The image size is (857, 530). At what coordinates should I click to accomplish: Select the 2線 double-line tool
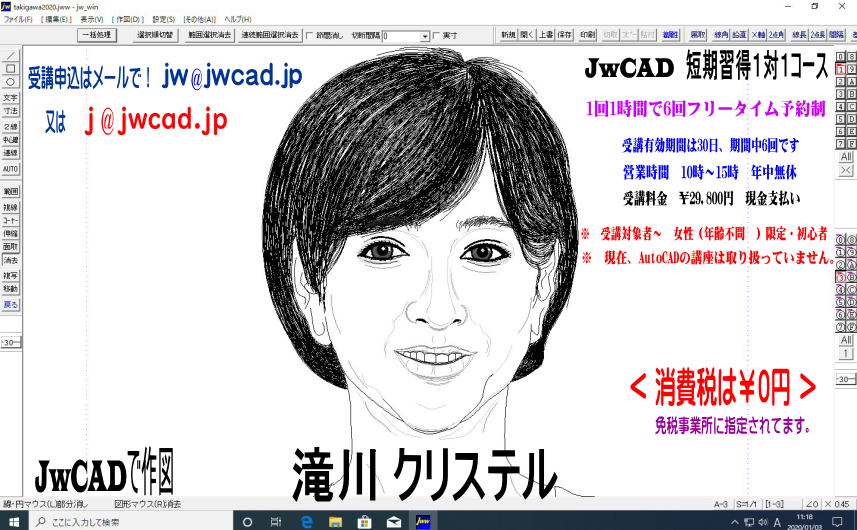click(x=11, y=127)
